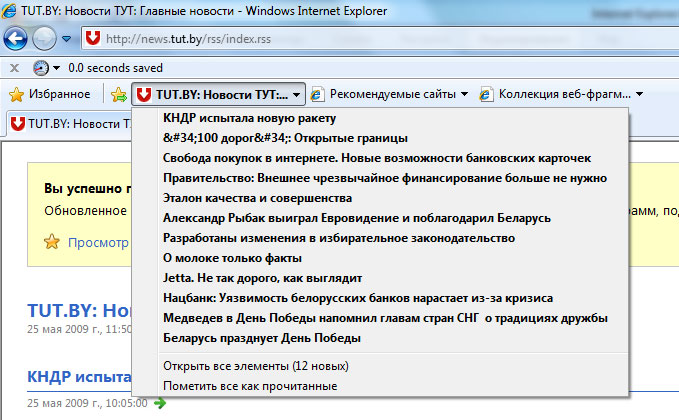Screen dimensions: 679x420
Task: Click the Избранное star icon
Action: (x=16, y=94)
